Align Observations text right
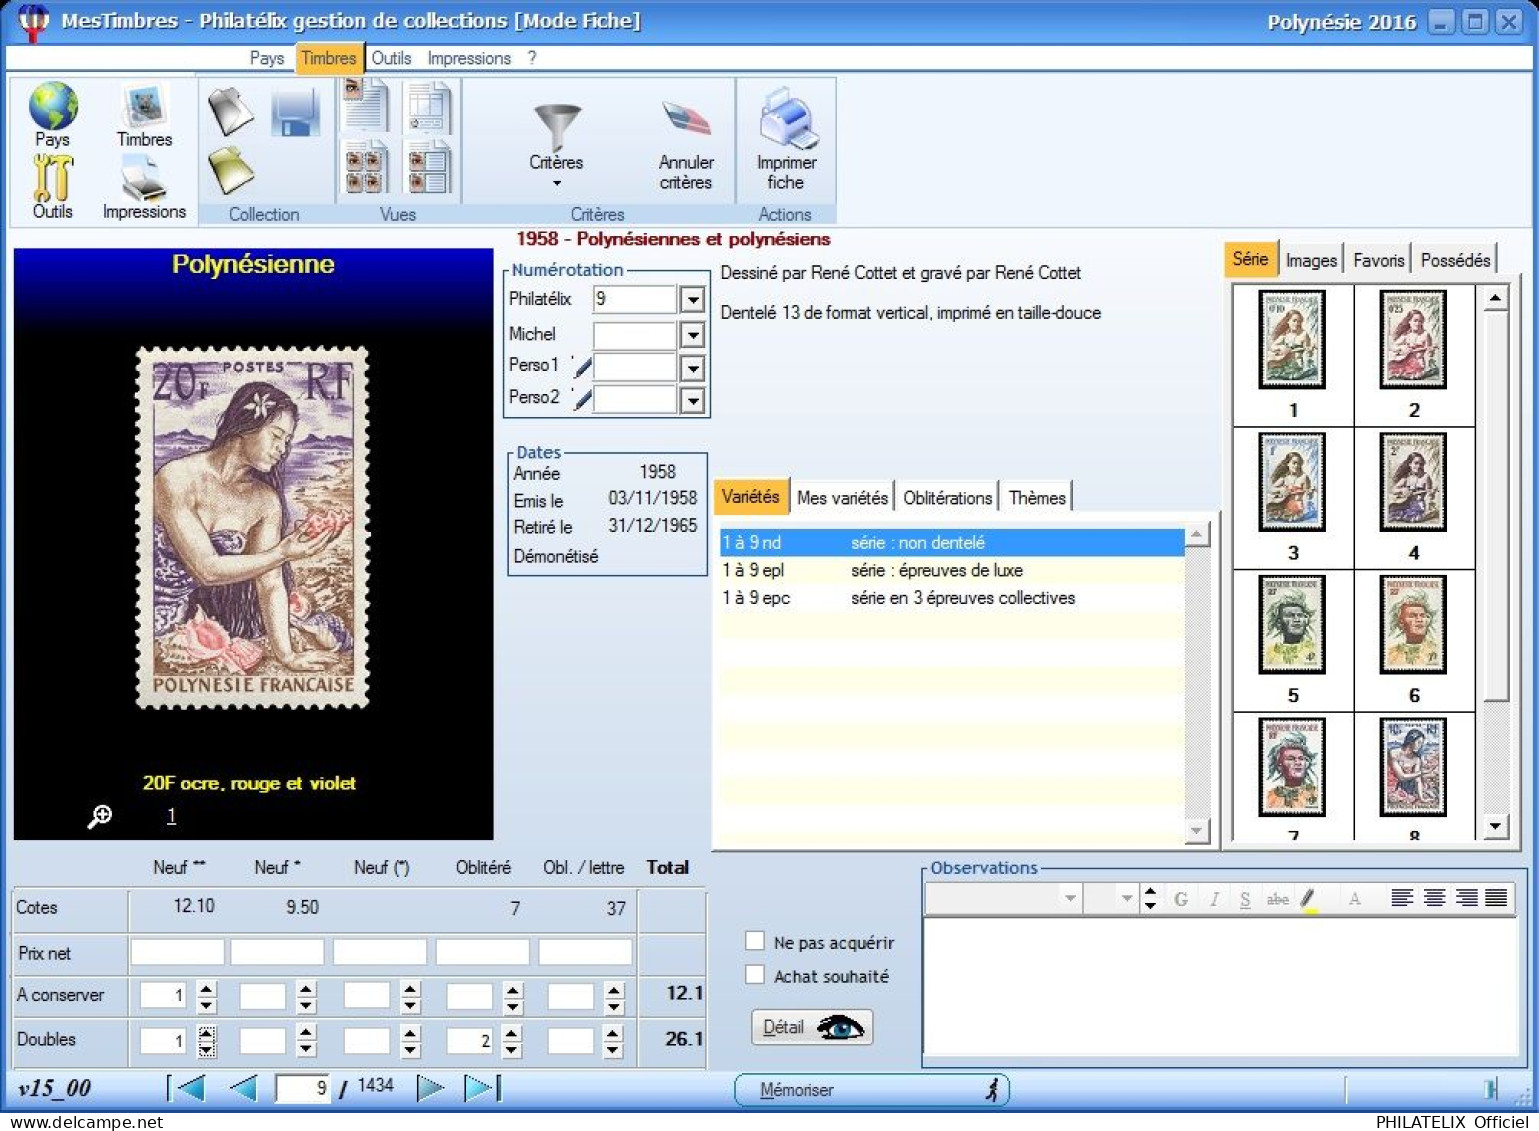The image size is (1539, 1131). [x=1466, y=897]
